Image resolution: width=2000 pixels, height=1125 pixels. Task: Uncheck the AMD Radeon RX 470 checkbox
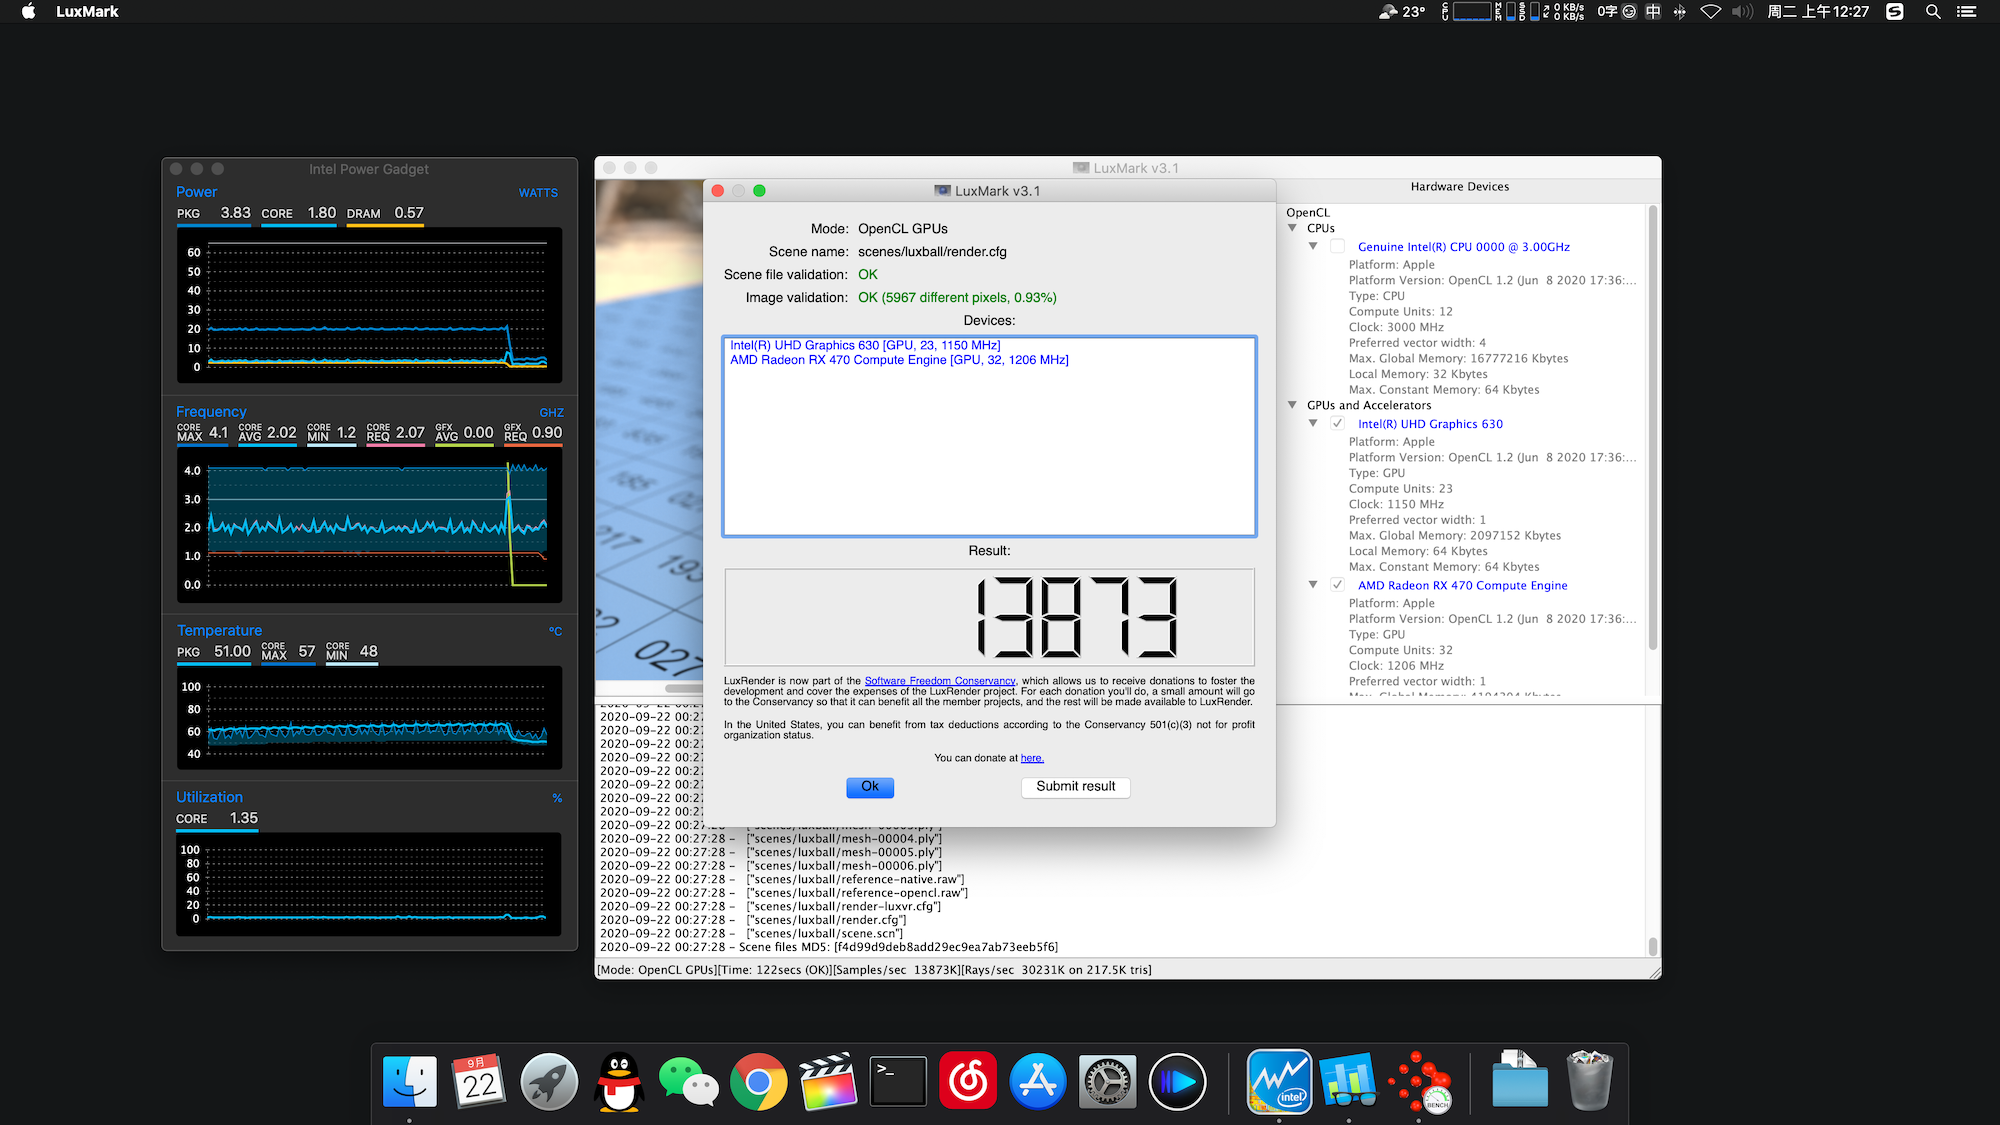click(x=1337, y=586)
